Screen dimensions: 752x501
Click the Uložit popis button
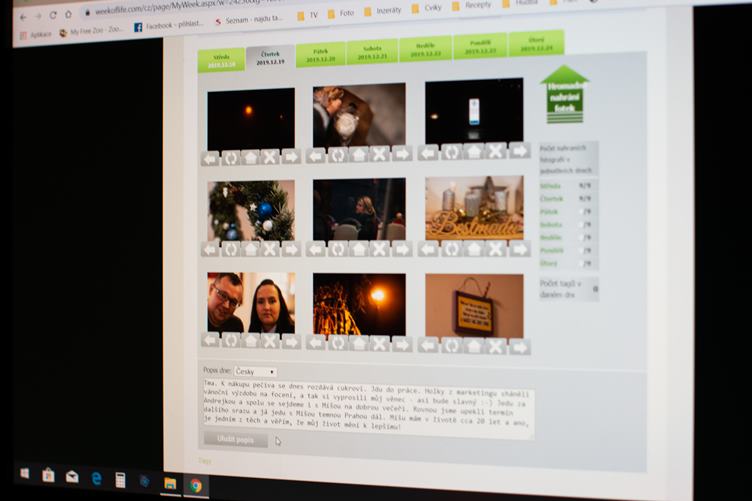[x=235, y=440]
